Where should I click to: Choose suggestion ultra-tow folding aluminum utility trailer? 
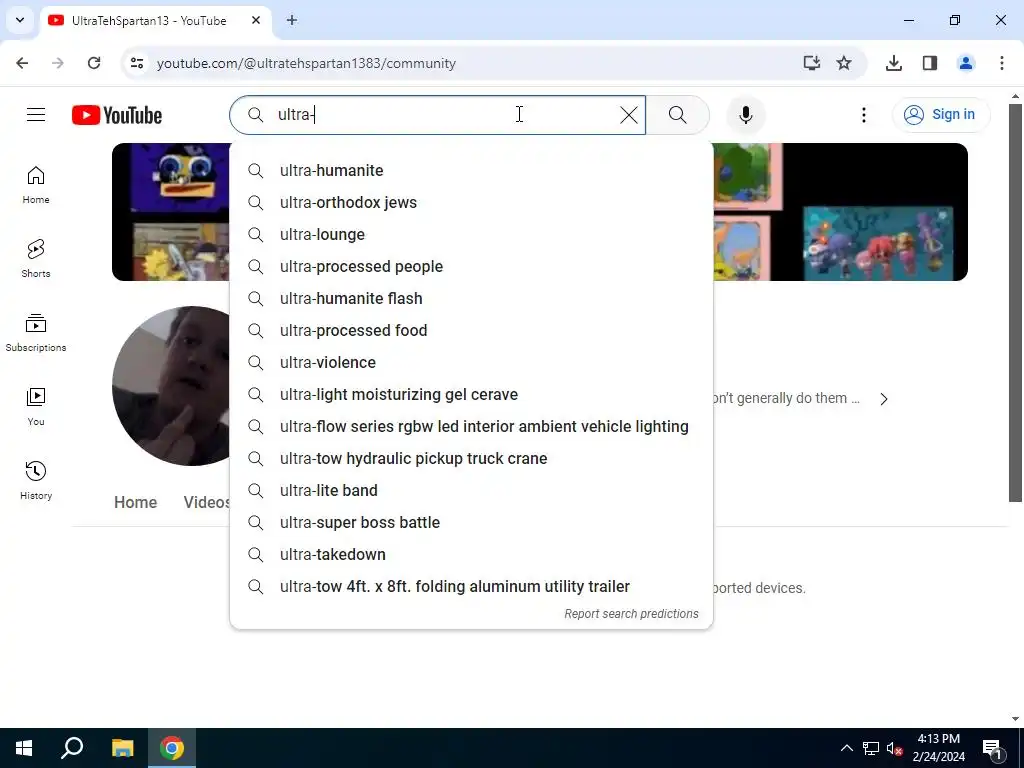click(x=472, y=586)
